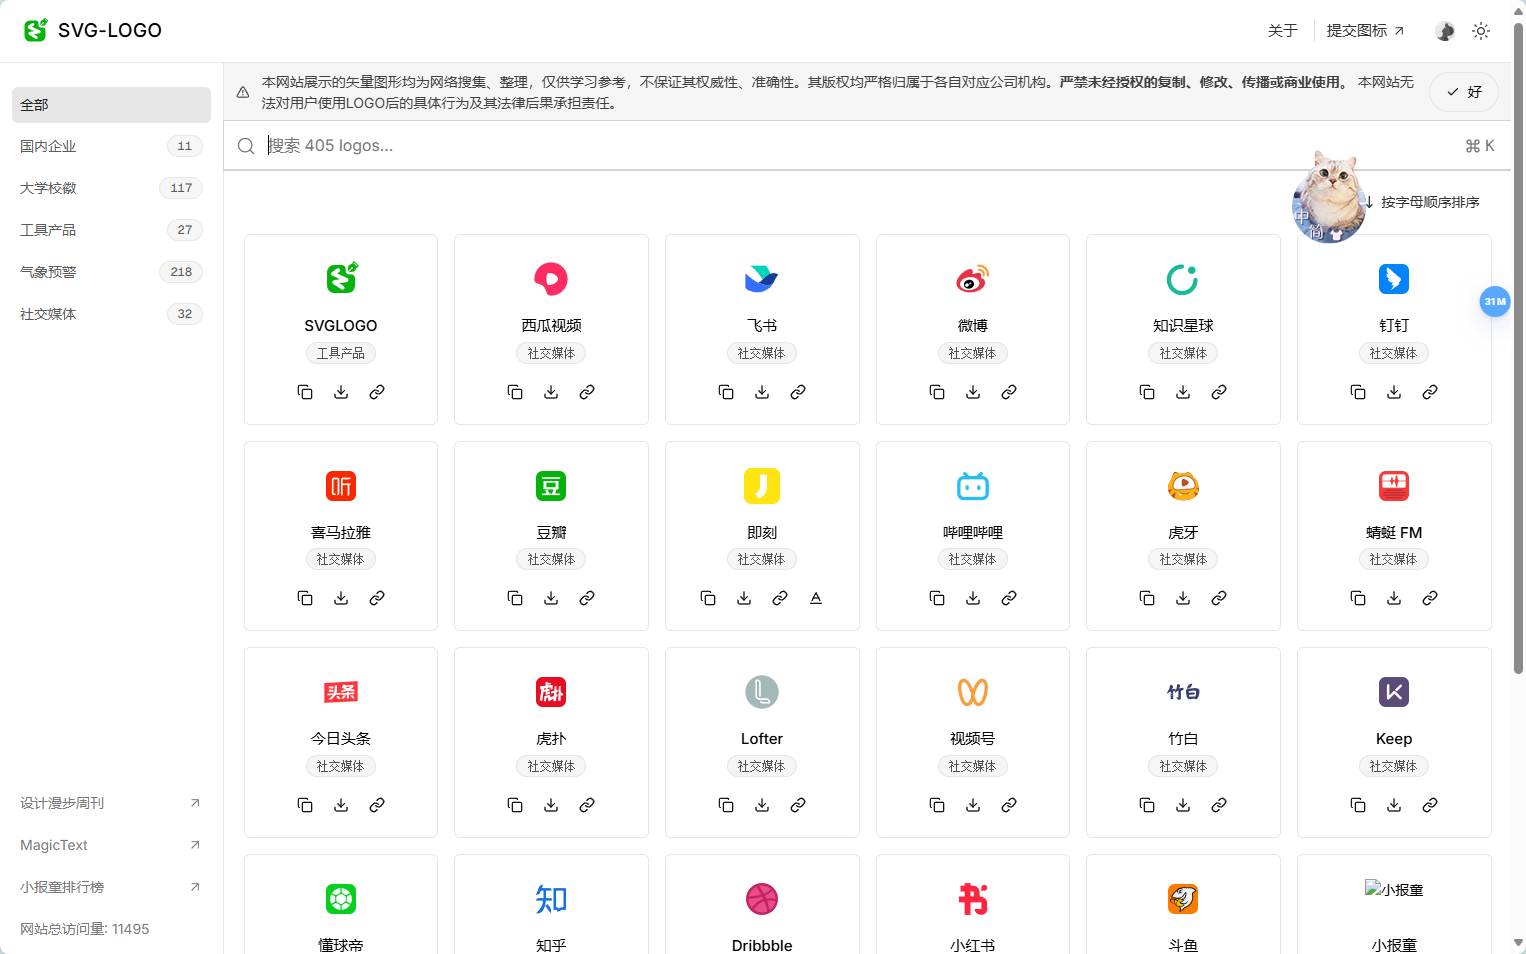Open the GitHub avatar icon in header

coord(1445,31)
